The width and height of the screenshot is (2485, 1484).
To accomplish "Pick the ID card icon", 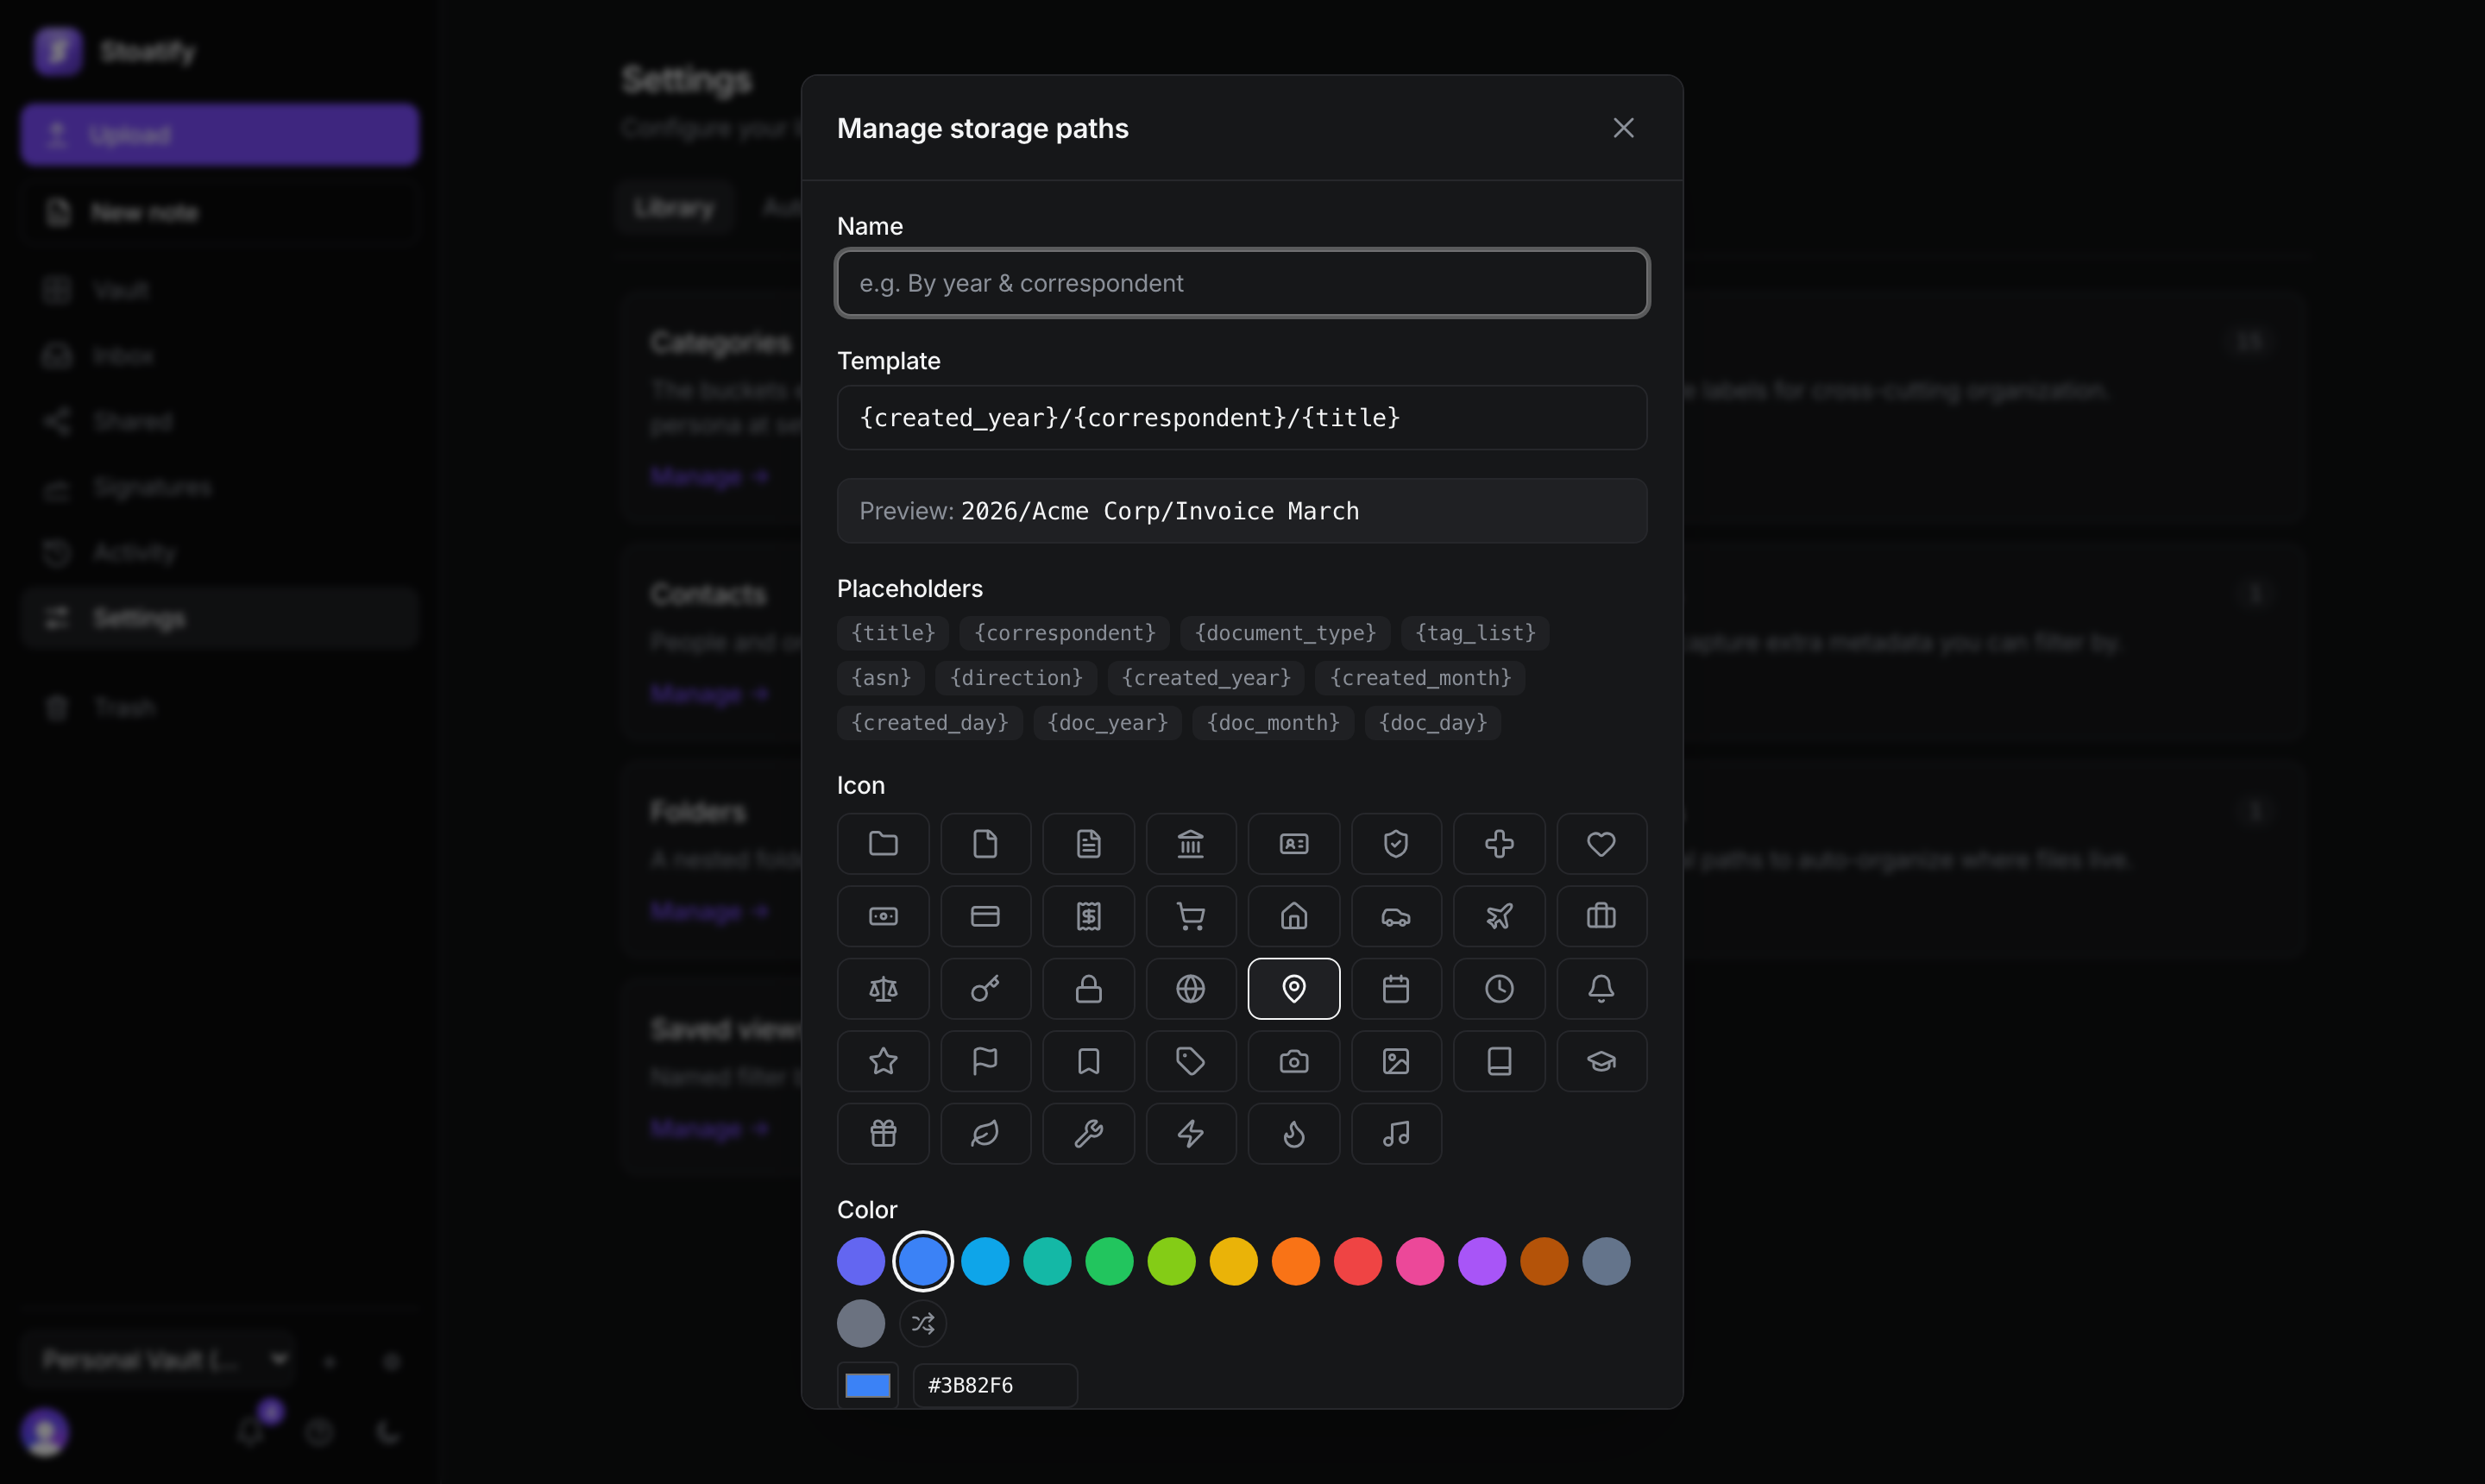I will [x=1294, y=844].
